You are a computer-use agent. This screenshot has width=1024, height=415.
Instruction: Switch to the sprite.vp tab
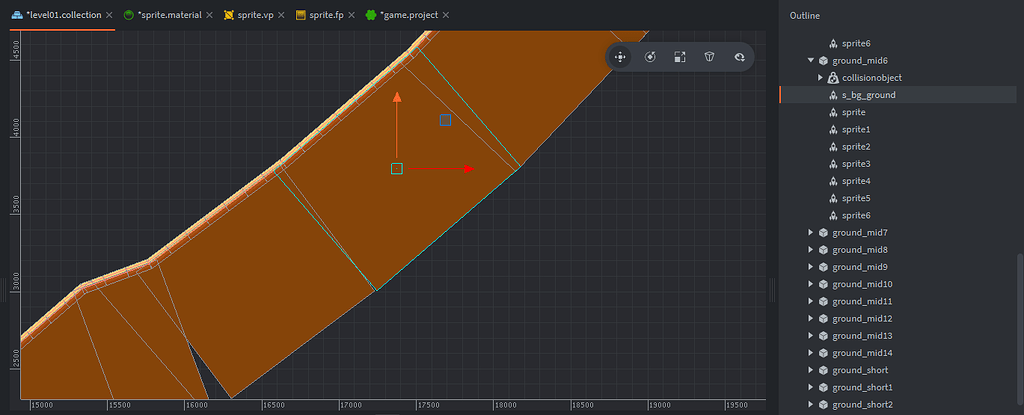click(x=255, y=15)
